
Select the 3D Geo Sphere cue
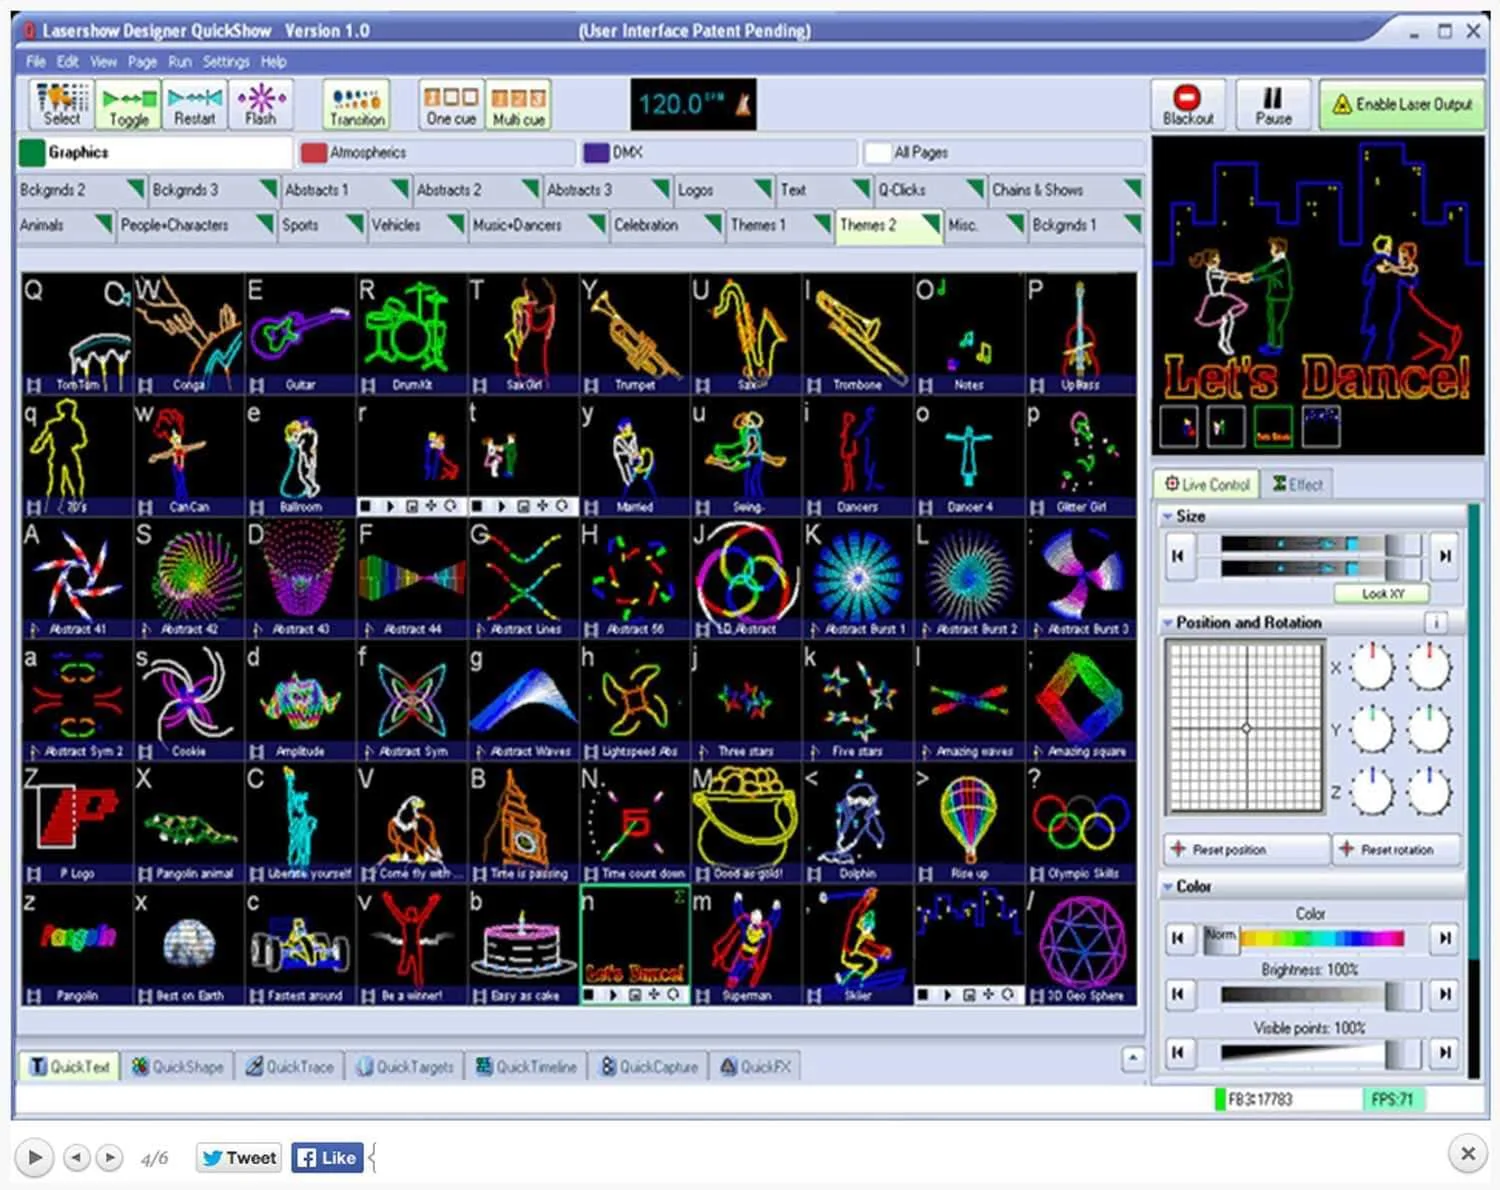point(1082,945)
